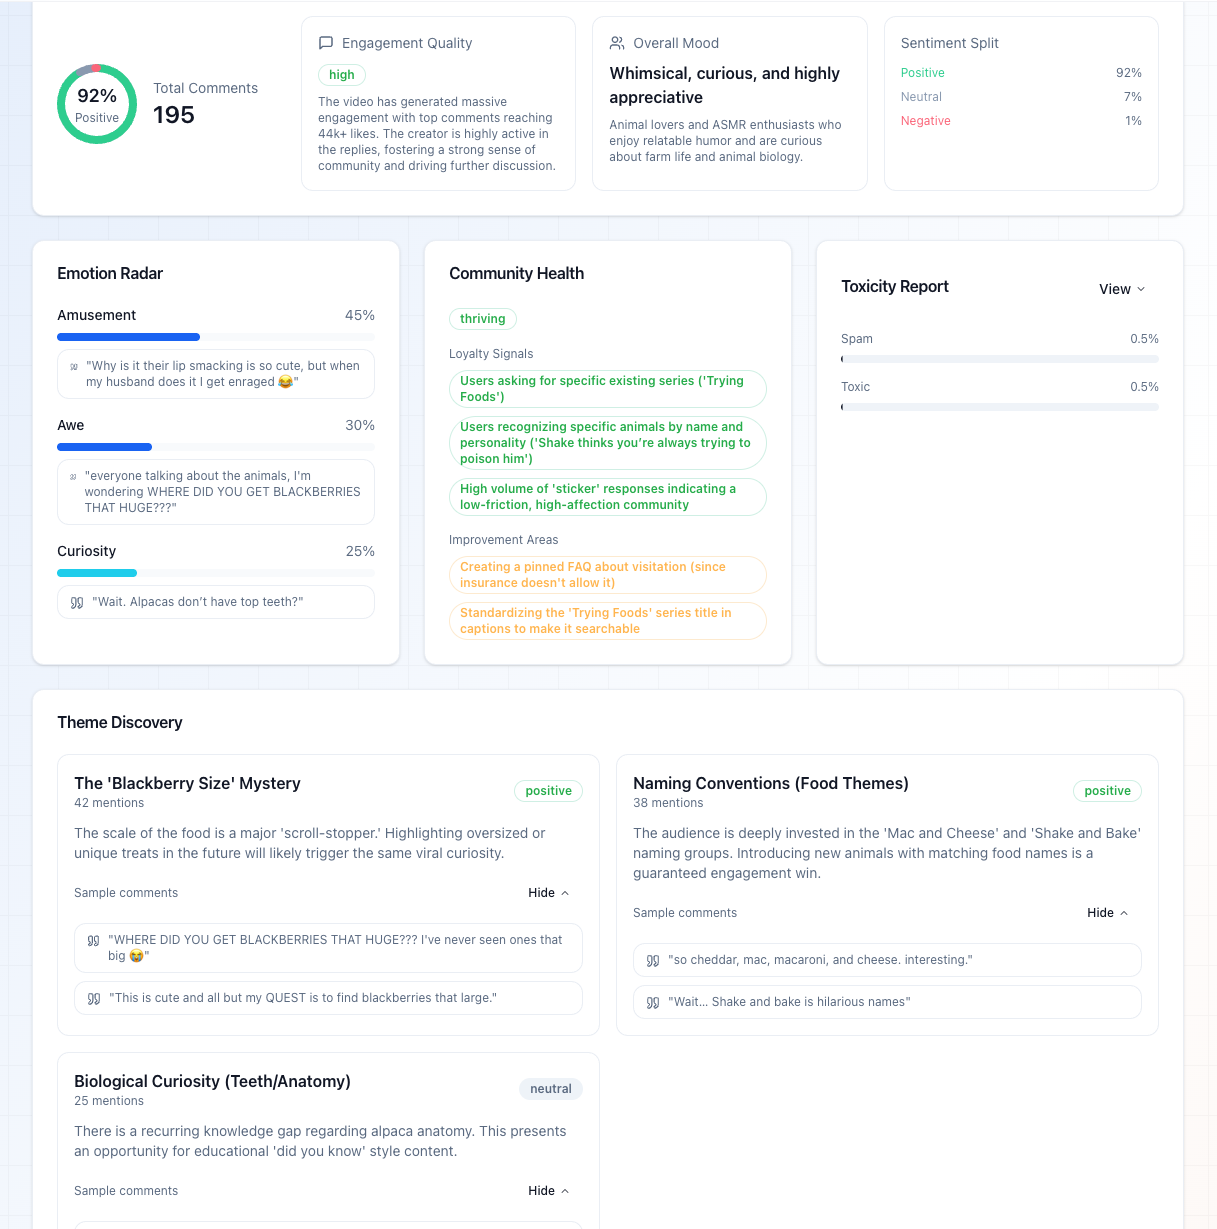Click quote icon beside 'Shake and bake' comment
Viewport: 1217px width, 1229px height.
pos(653,1002)
